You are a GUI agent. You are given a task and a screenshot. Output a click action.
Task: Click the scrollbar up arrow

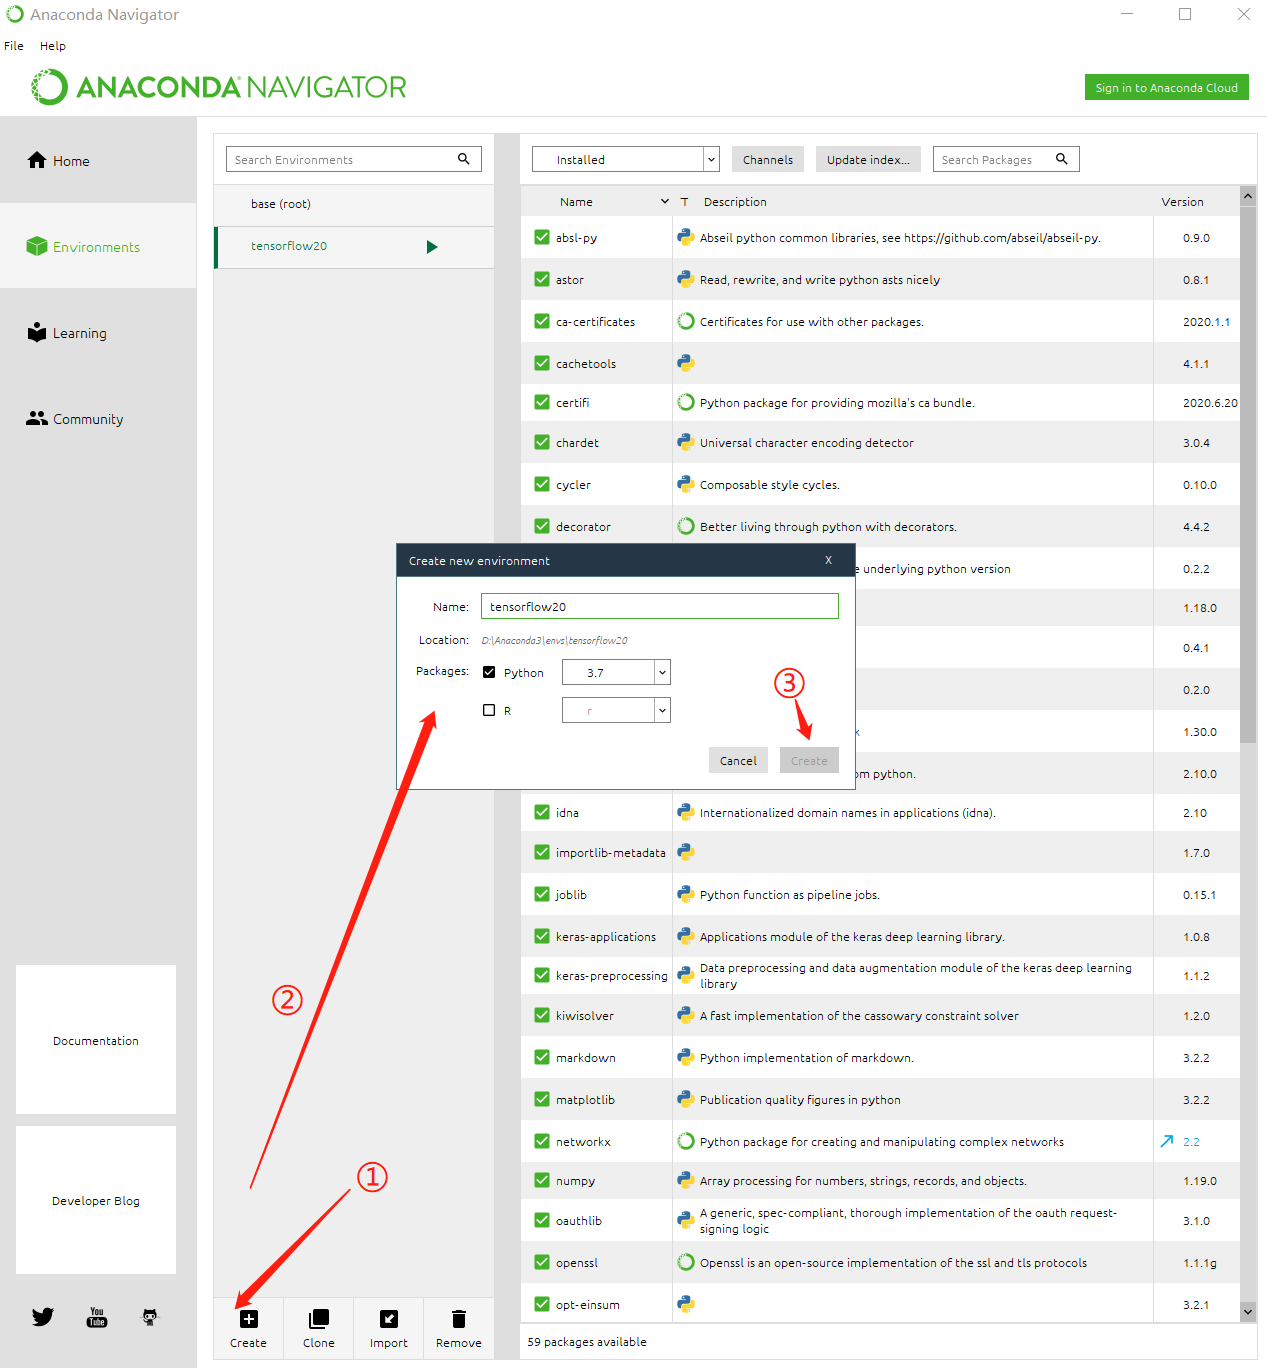(1248, 196)
